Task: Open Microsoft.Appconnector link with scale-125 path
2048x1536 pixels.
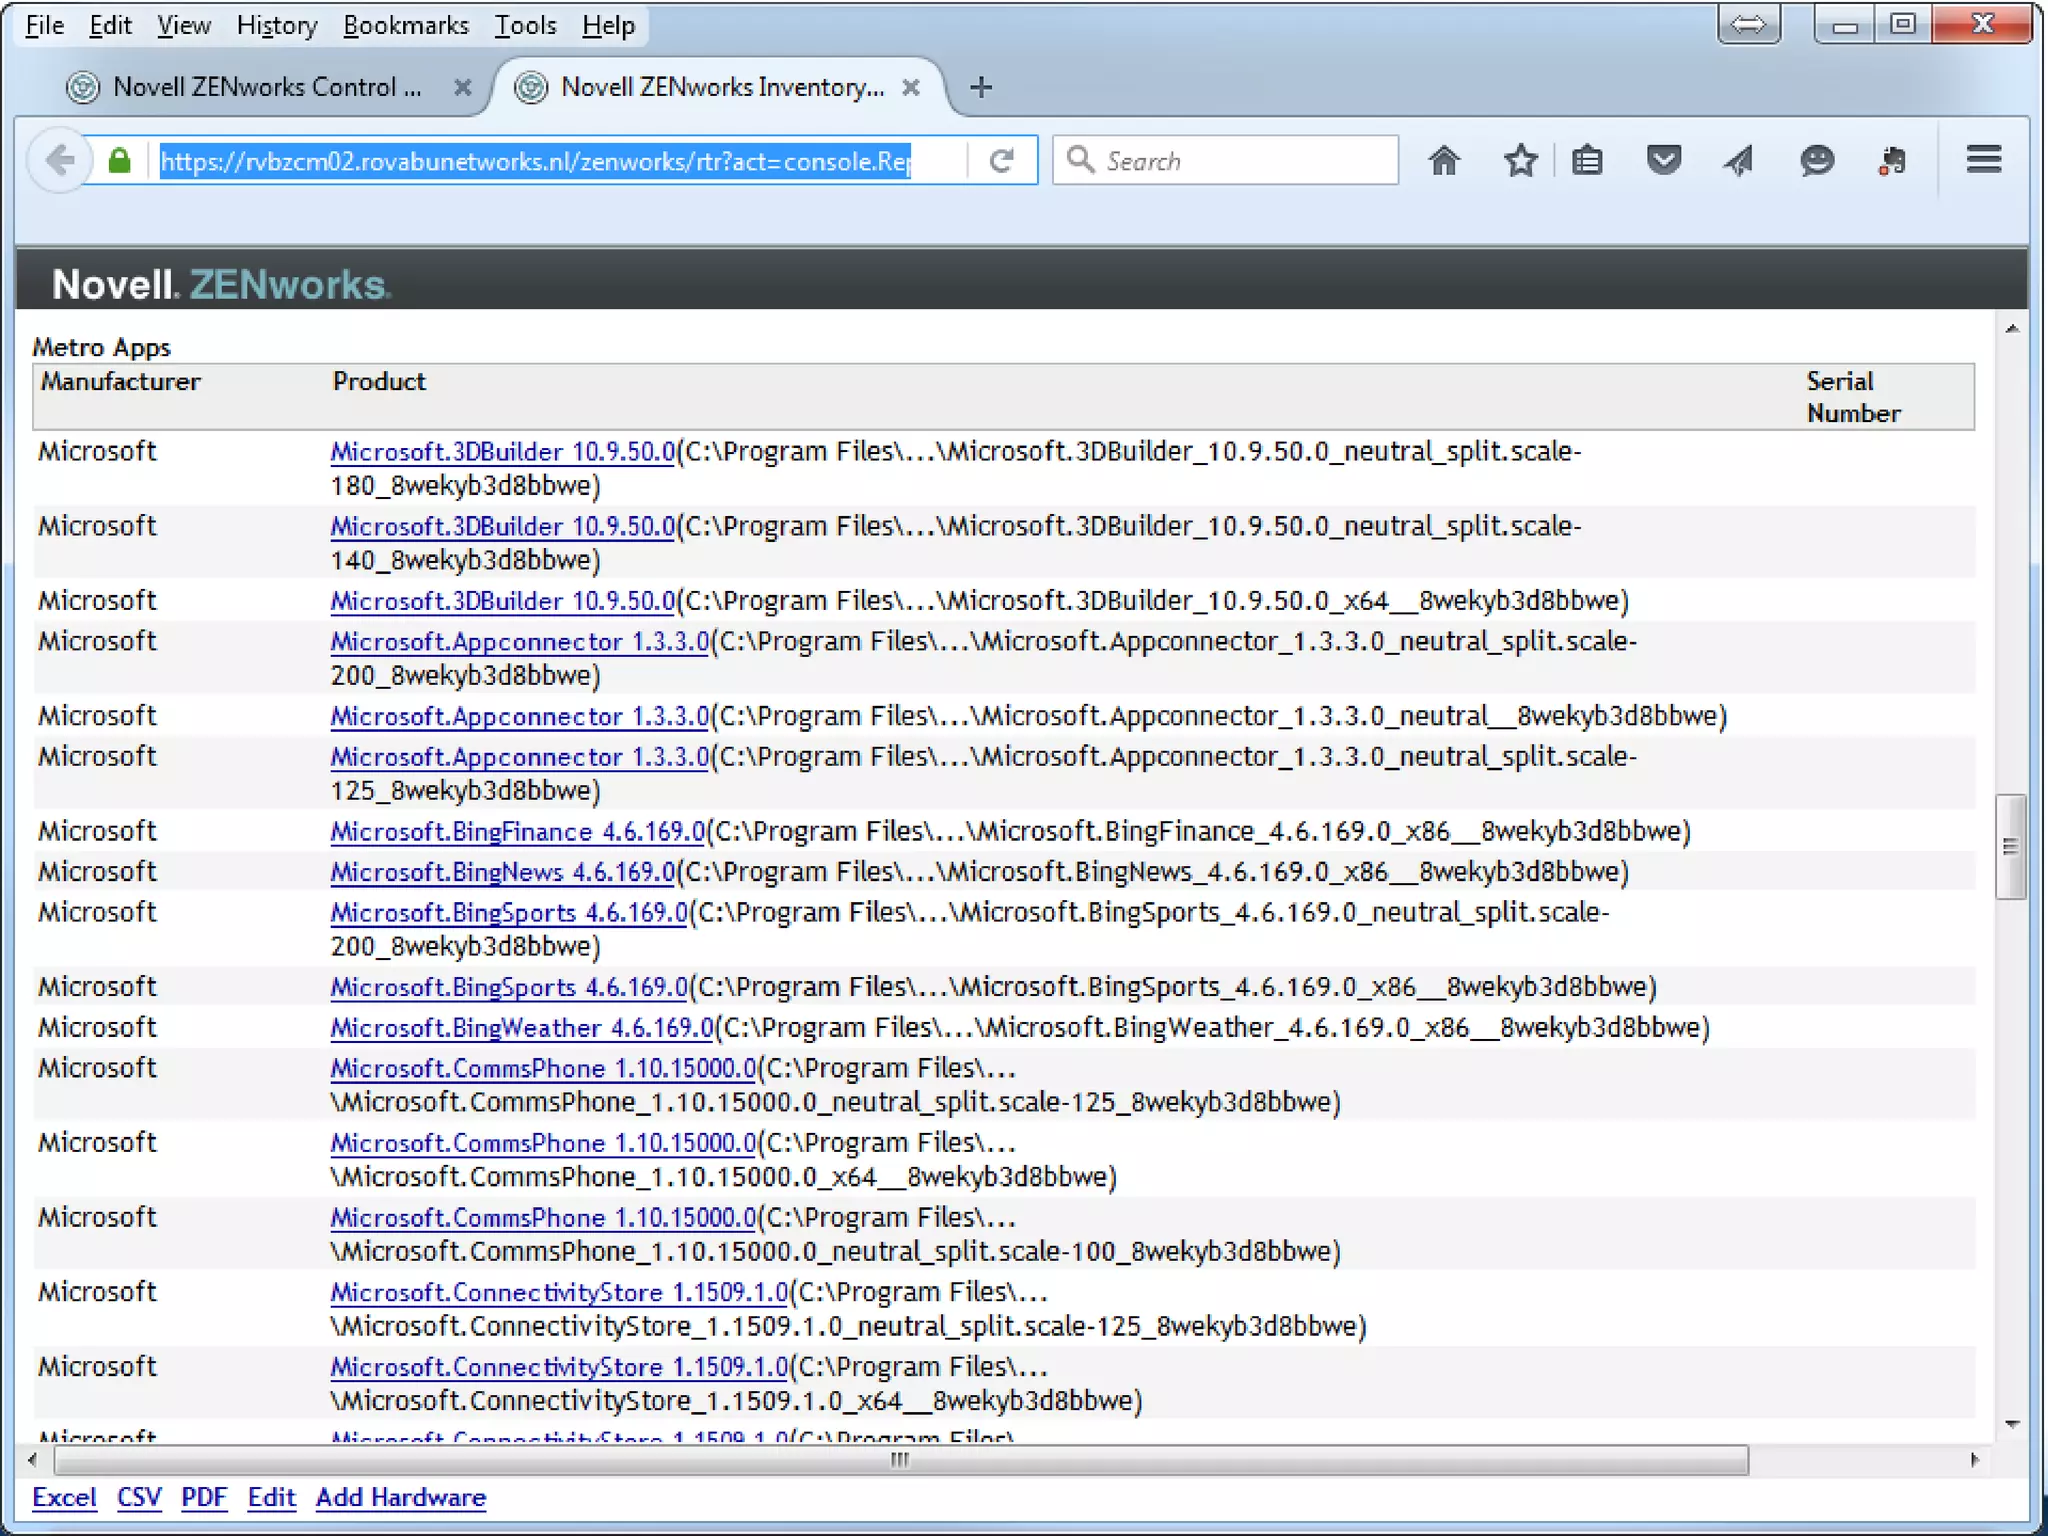Action: coord(520,756)
